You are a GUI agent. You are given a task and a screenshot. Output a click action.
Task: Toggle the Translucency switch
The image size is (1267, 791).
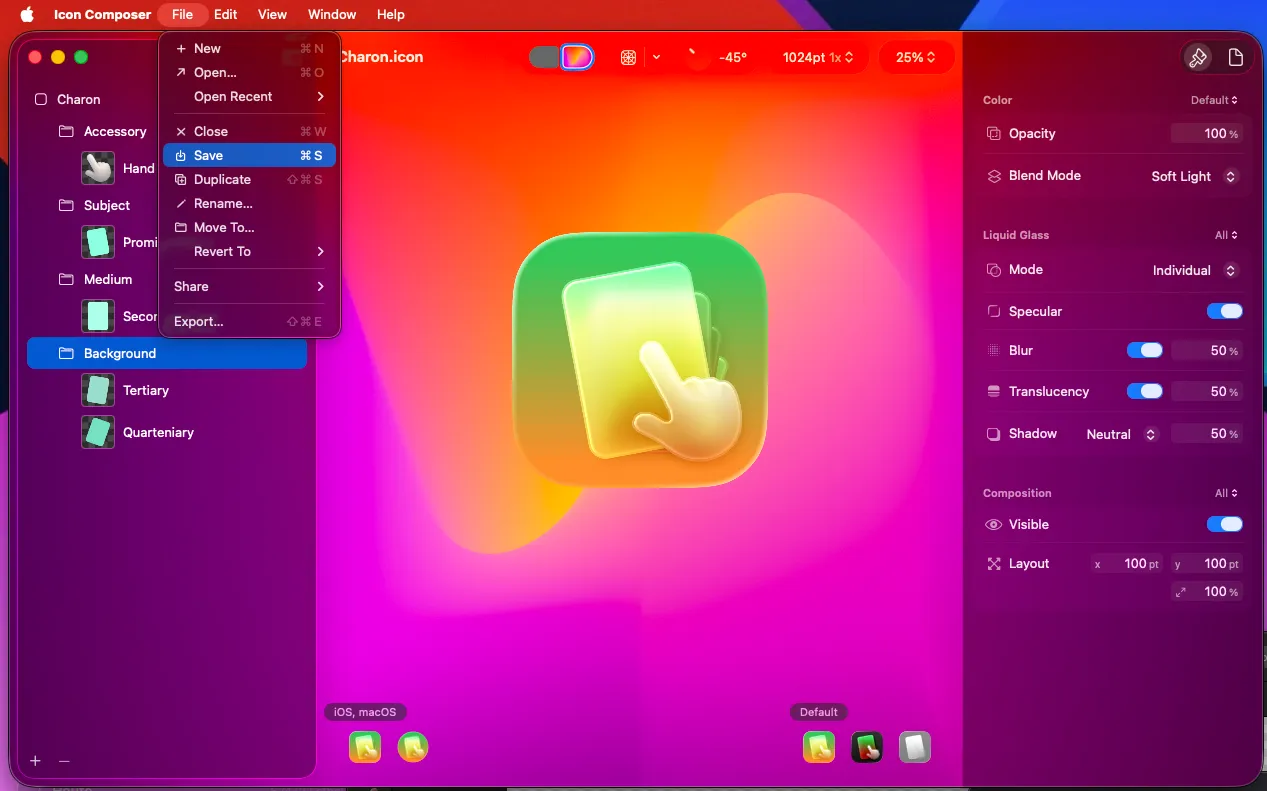[x=1145, y=391]
